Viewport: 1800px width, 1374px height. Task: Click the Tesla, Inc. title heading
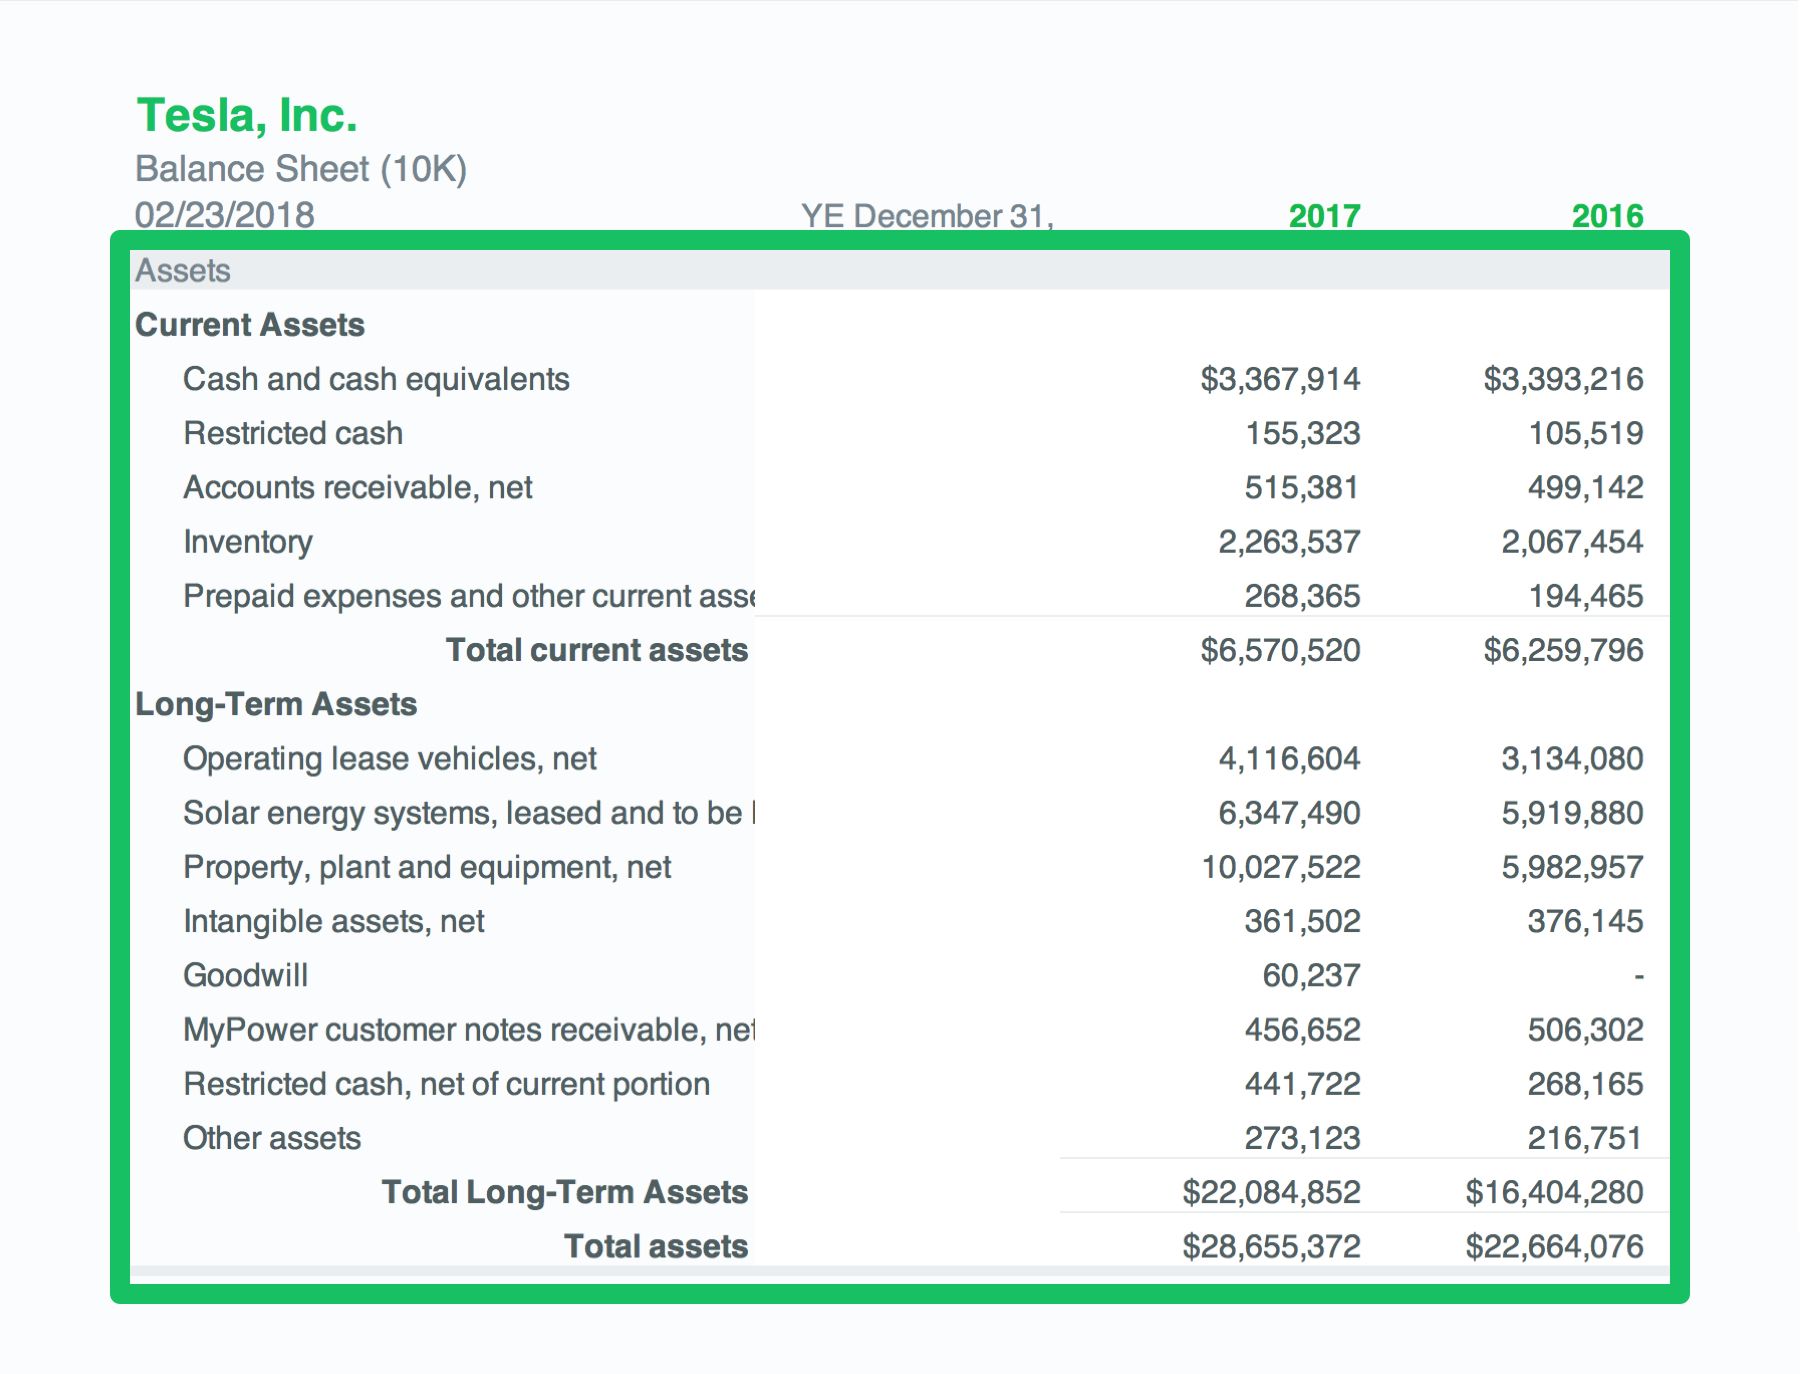pyautogui.click(x=246, y=116)
